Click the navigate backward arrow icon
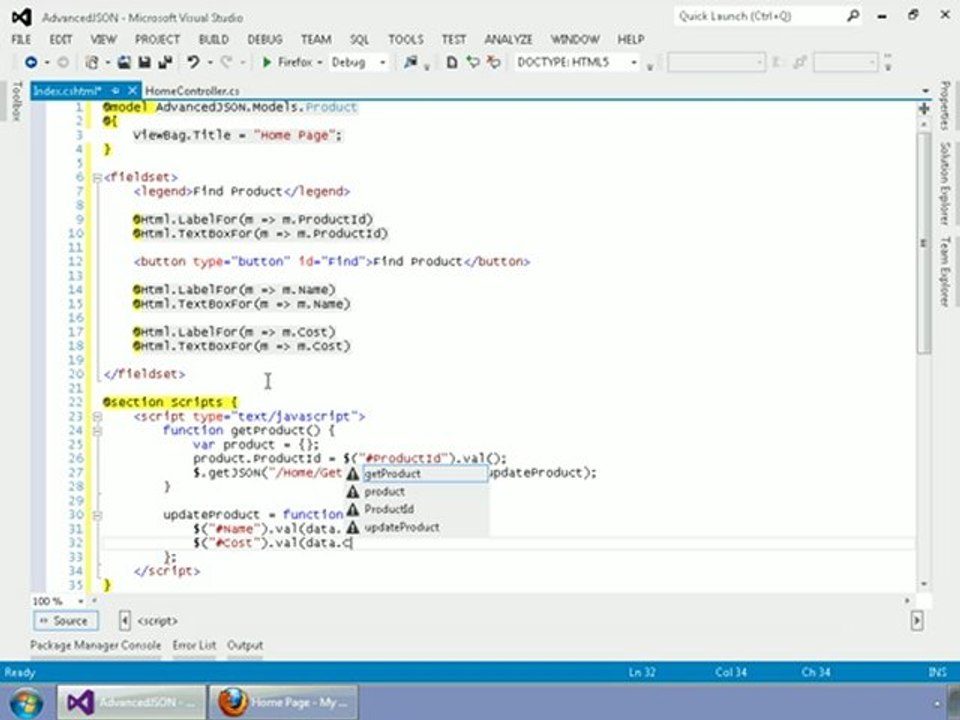 [31, 62]
